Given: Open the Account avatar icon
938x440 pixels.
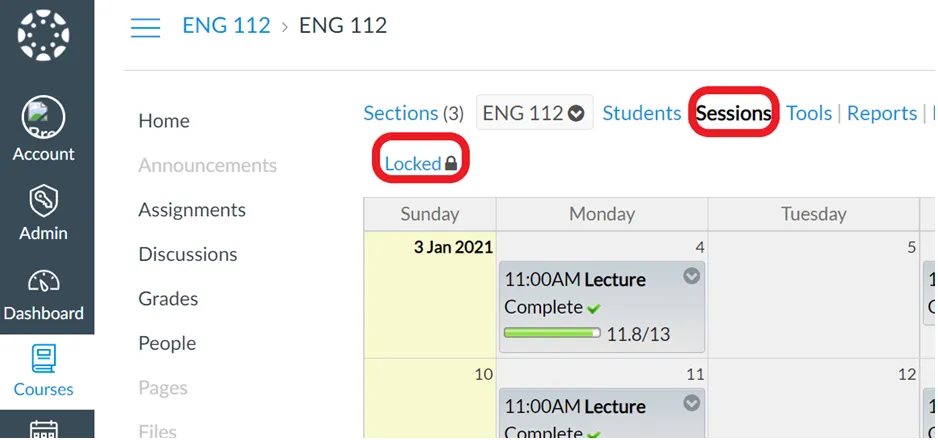Looking at the screenshot, I should pos(43,118).
